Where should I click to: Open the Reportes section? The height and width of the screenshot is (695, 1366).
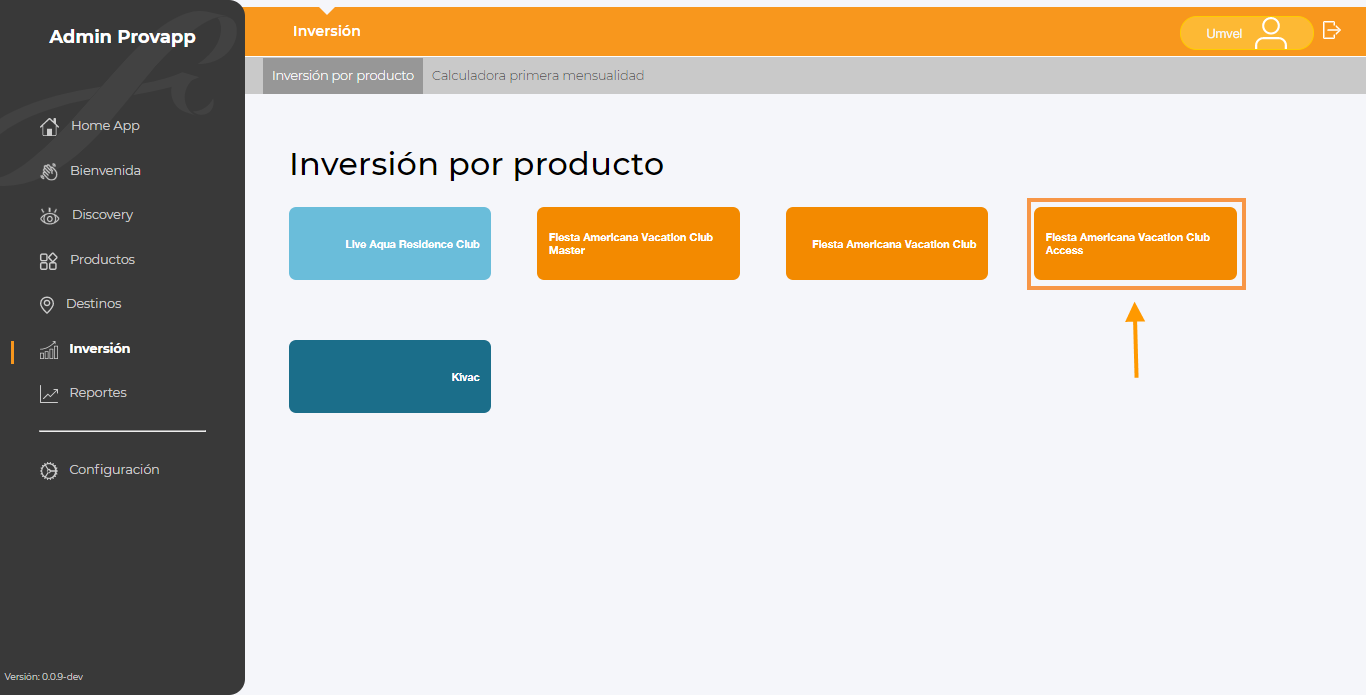coord(98,393)
